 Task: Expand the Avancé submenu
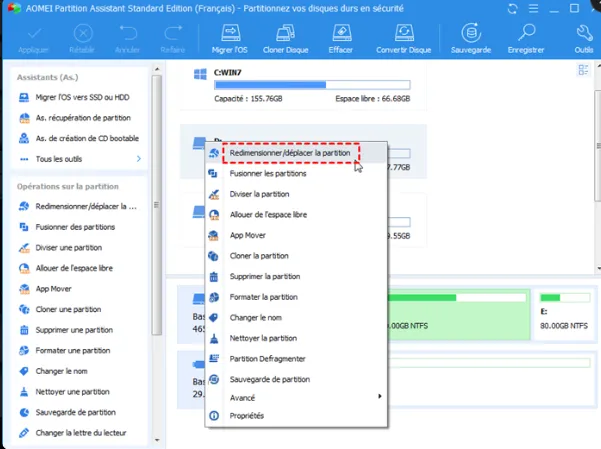tap(296, 398)
